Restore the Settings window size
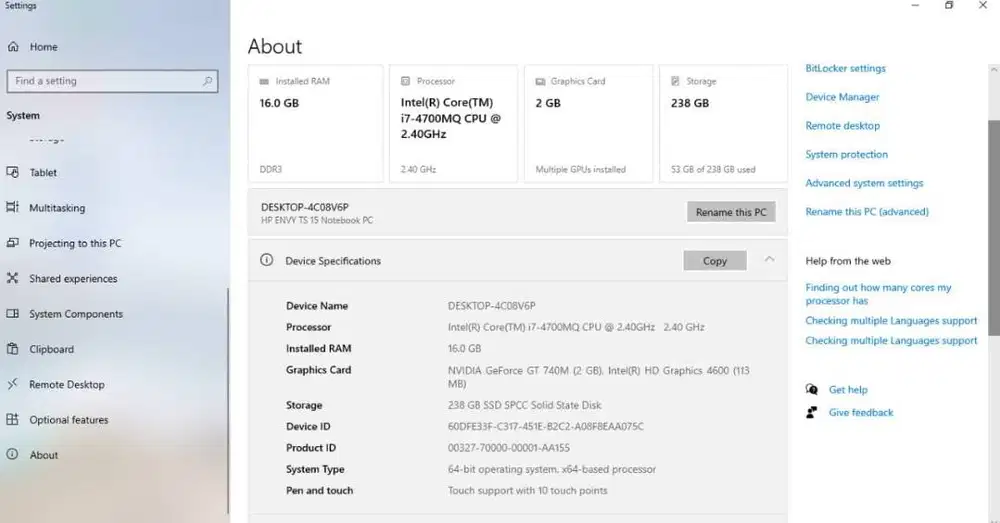This screenshot has width=1000, height=523. click(x=949, y=5)
